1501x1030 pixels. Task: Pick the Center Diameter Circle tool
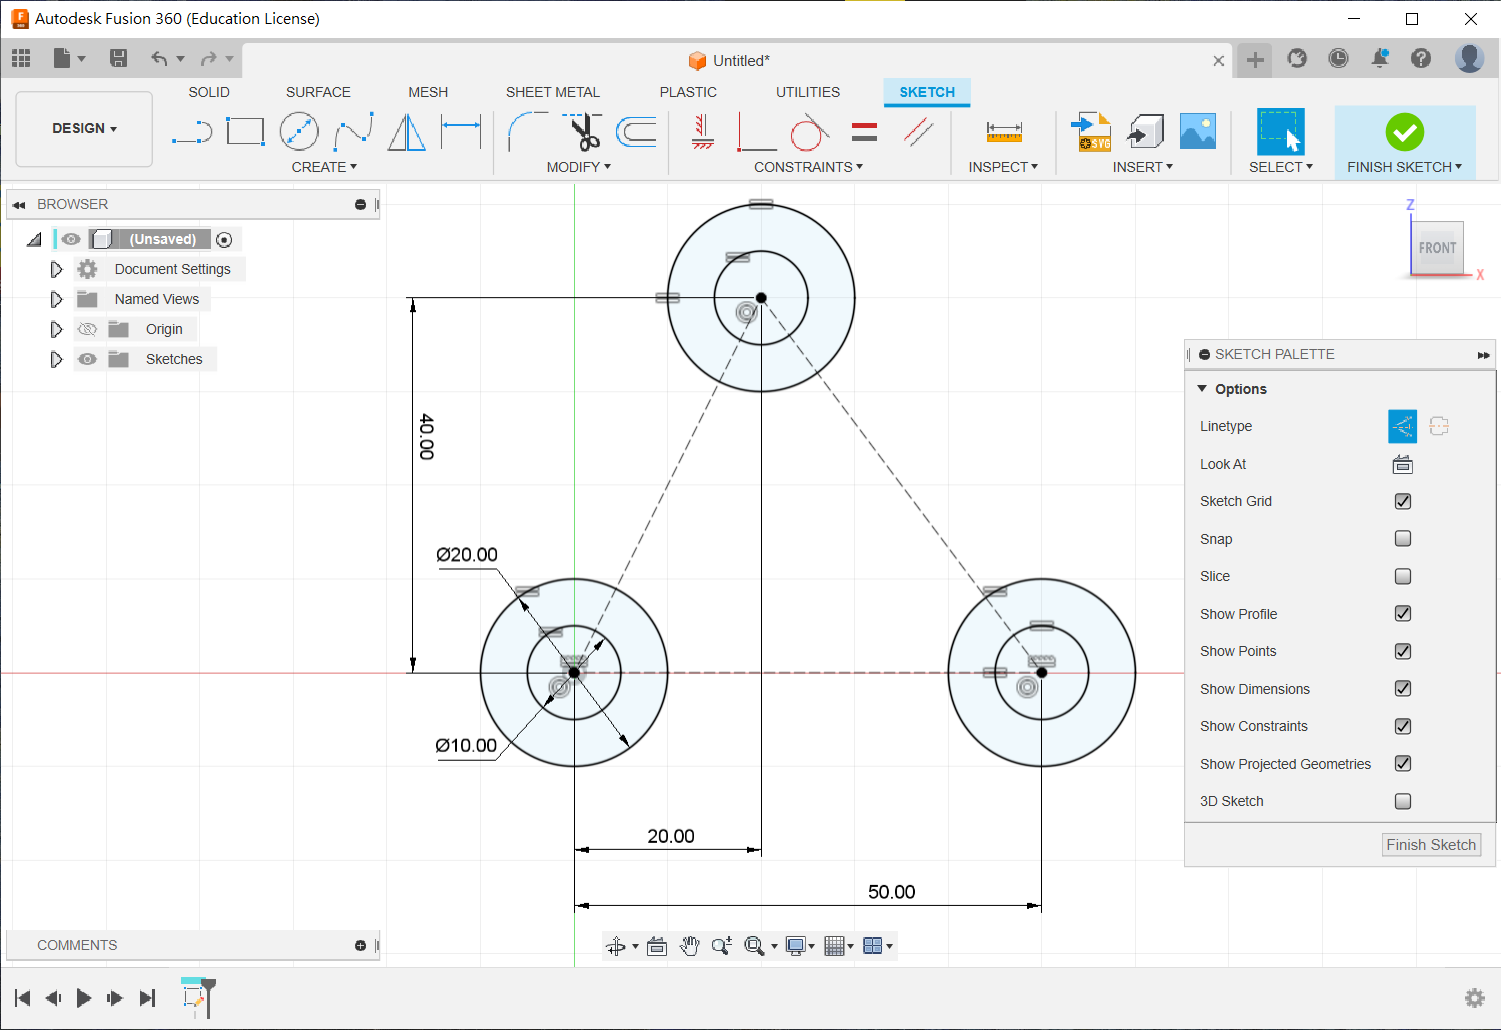tap(299, 132)
